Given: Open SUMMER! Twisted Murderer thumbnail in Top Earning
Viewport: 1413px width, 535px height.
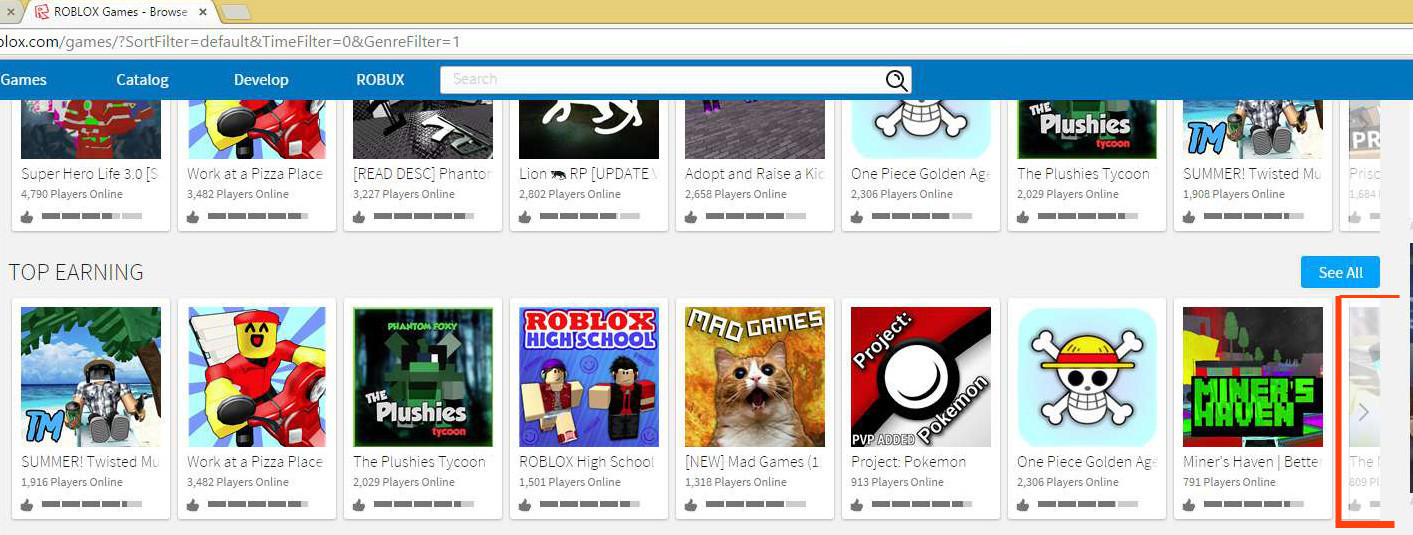Looking at the screenshot, I should click(91, 377).
